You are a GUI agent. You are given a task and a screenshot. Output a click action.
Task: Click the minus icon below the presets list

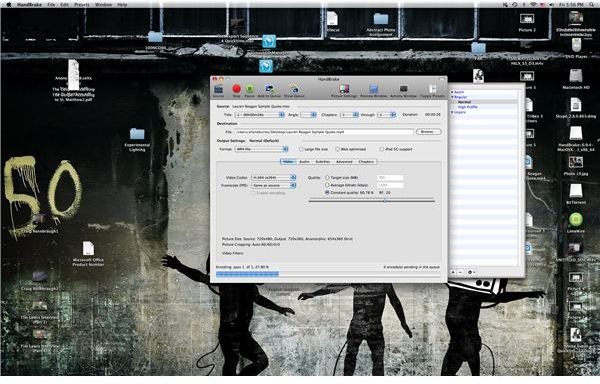tap(460, 272)
